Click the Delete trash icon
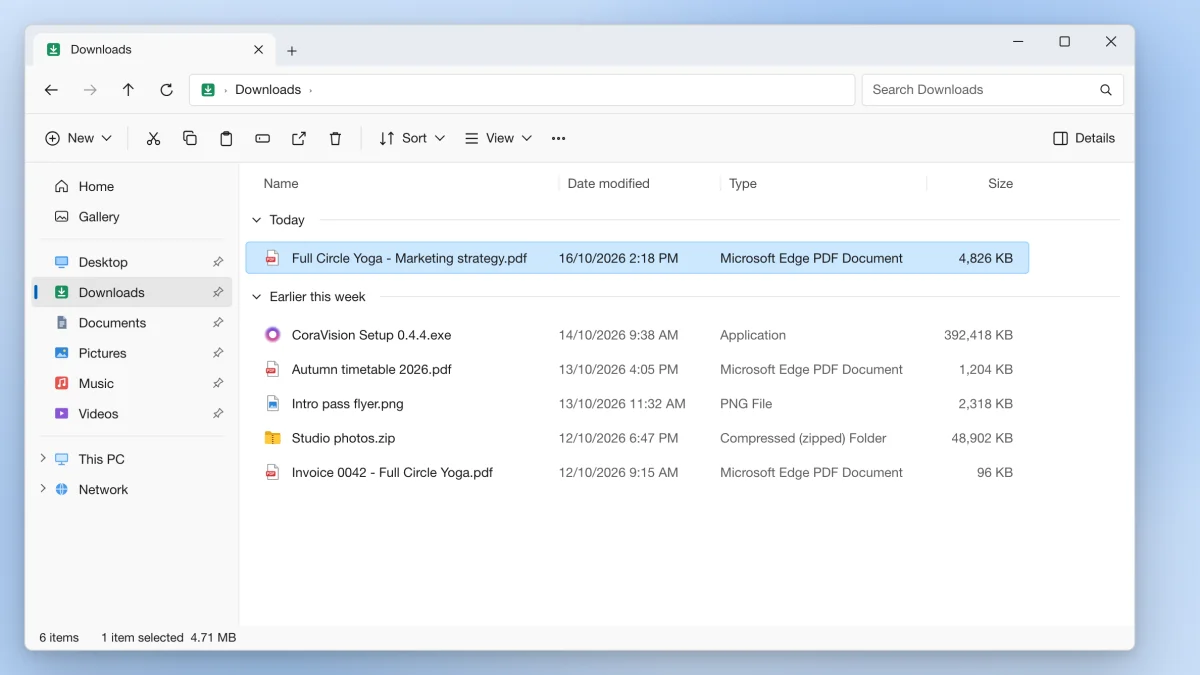 [335, 138]
